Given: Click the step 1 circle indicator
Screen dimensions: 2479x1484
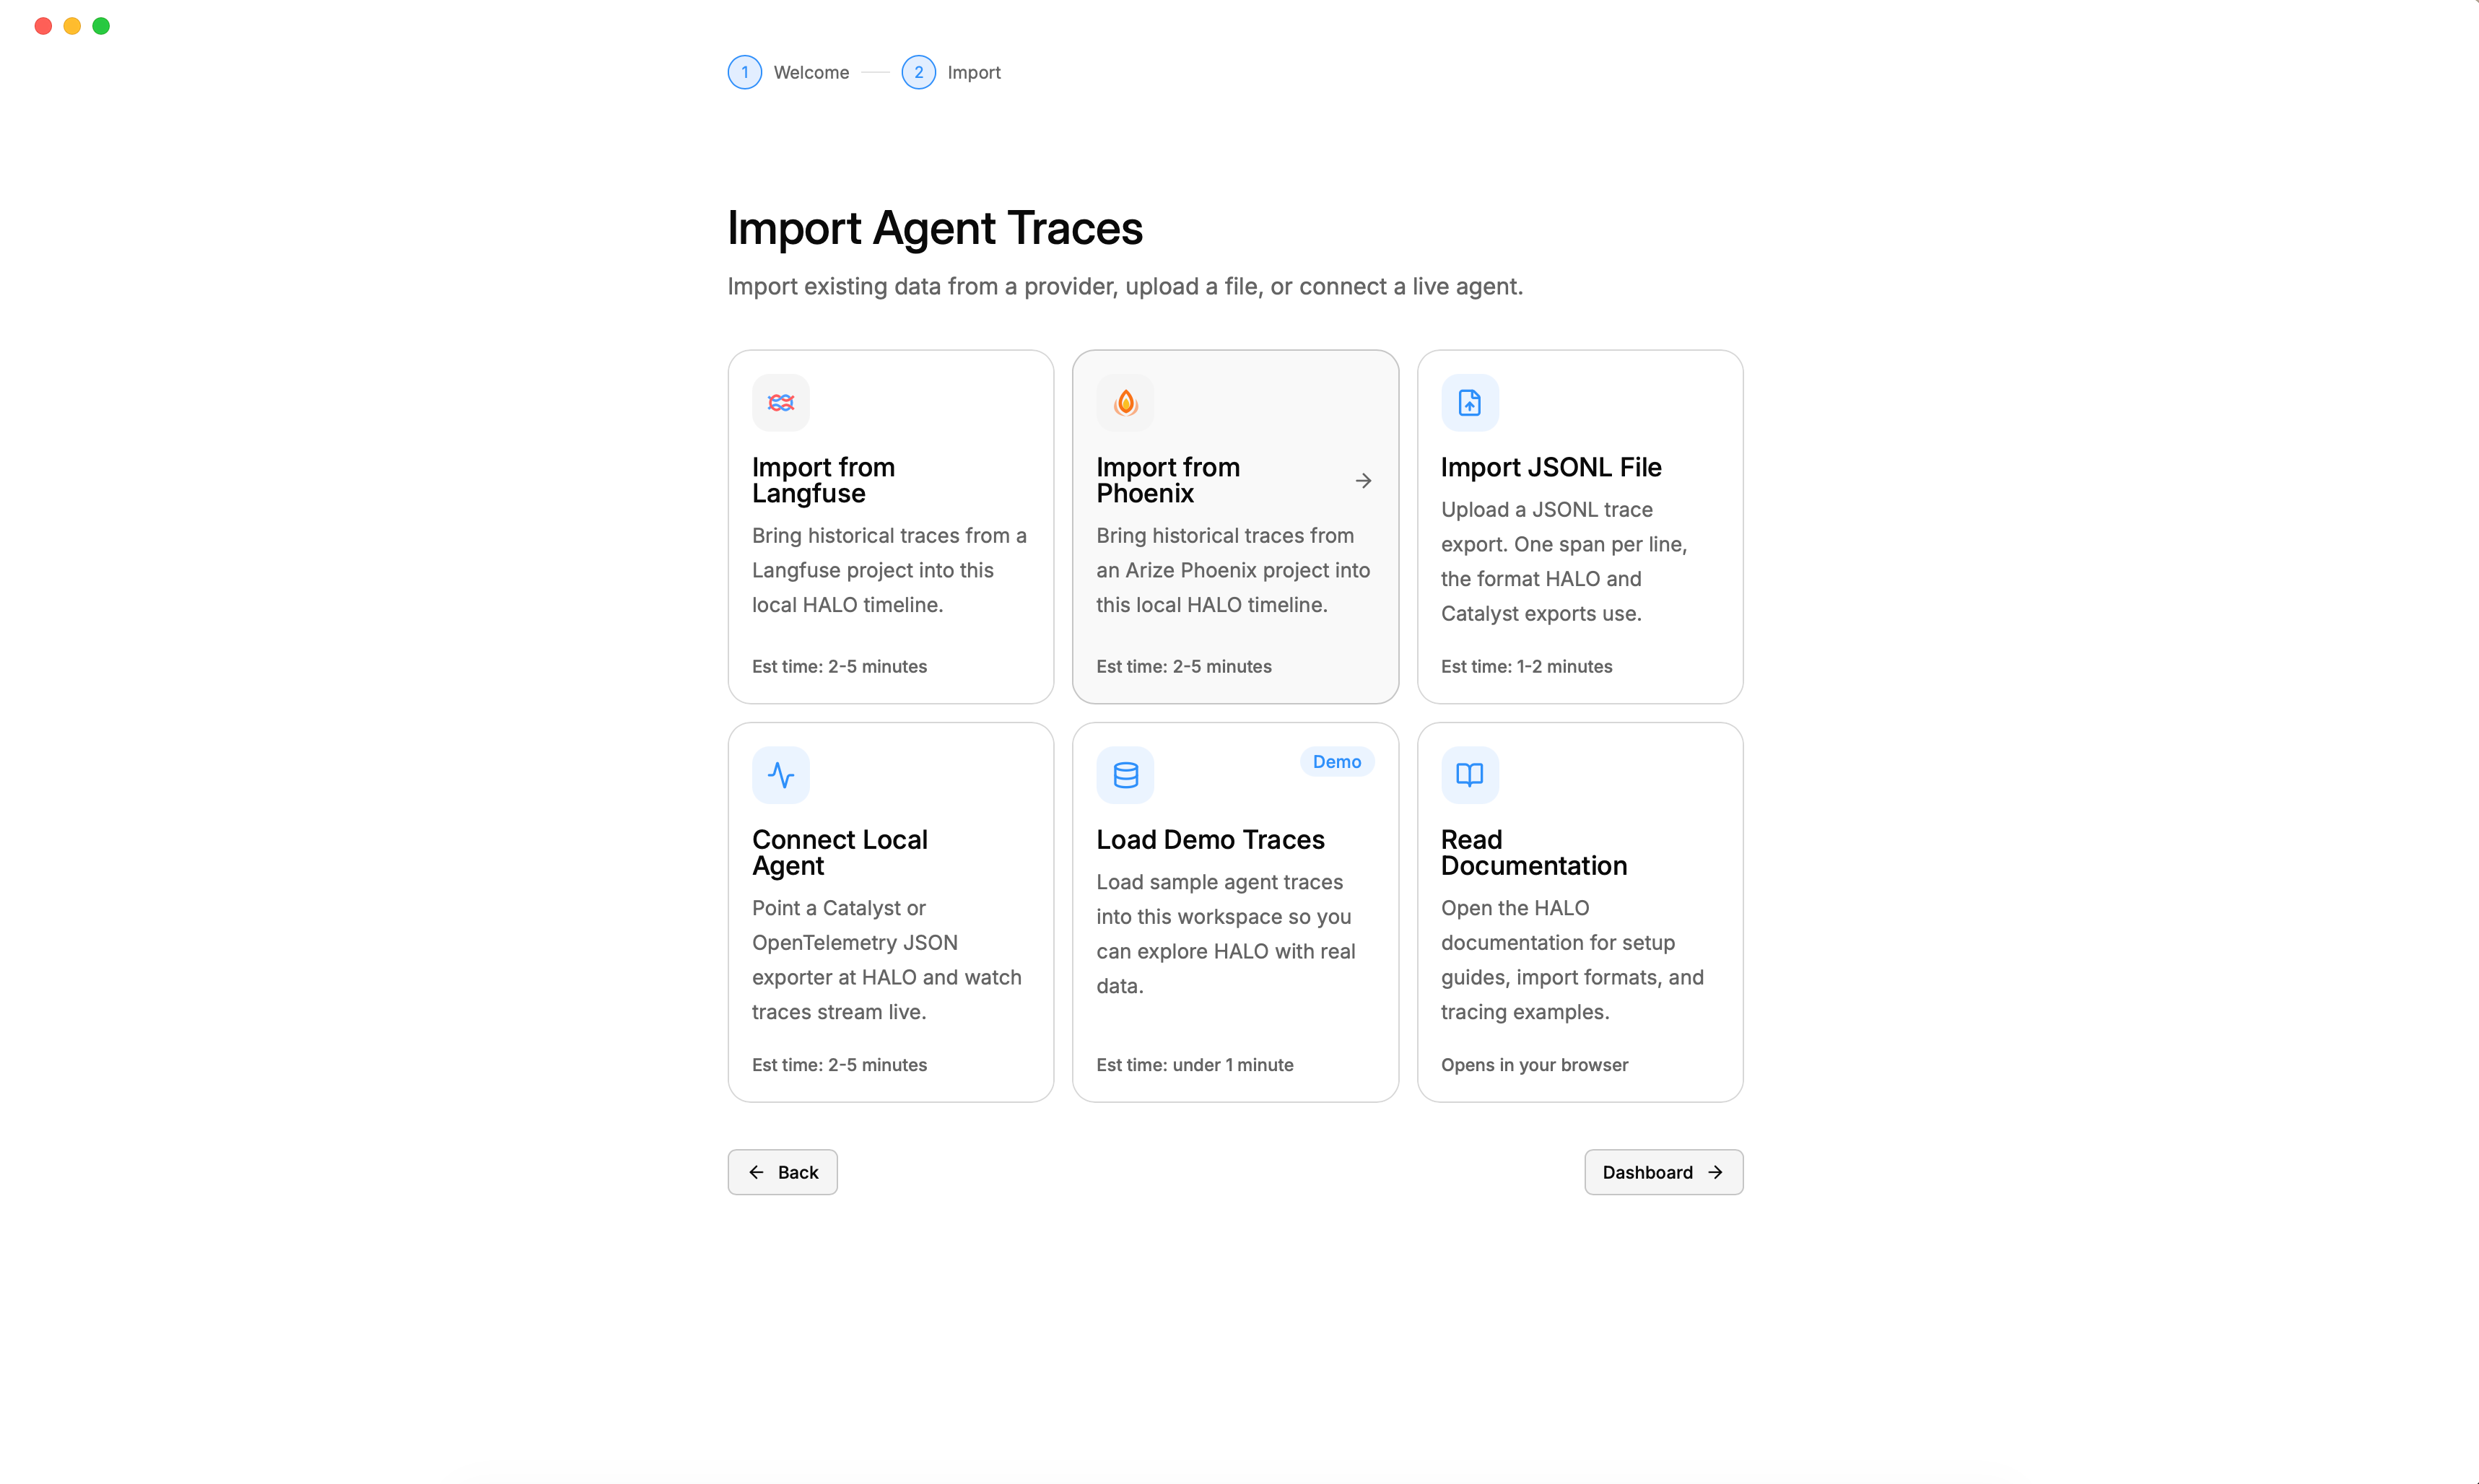Looking at the screenshot, I should coord(744,72).
